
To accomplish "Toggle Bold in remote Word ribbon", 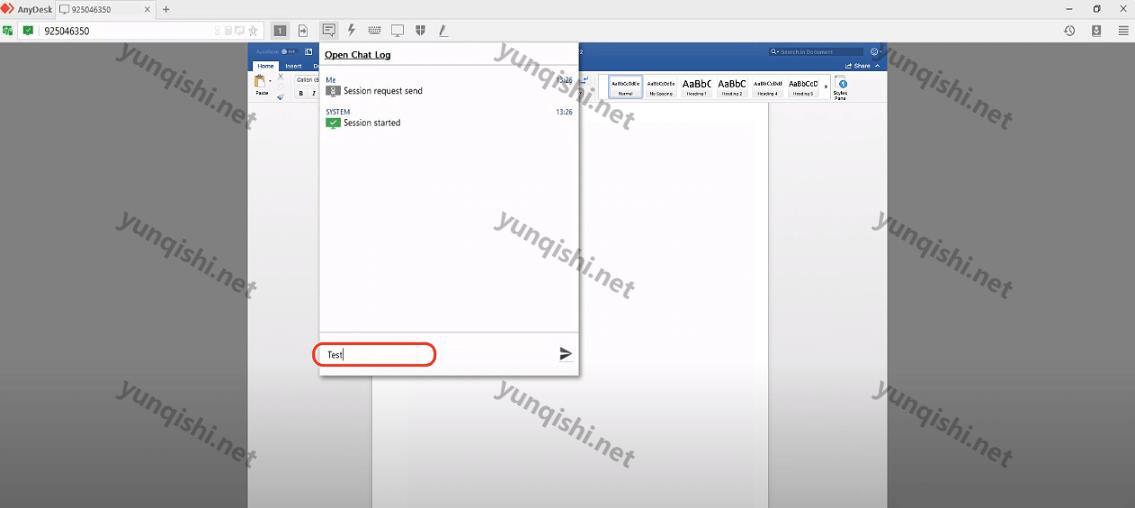I will [x=301, y=93].
